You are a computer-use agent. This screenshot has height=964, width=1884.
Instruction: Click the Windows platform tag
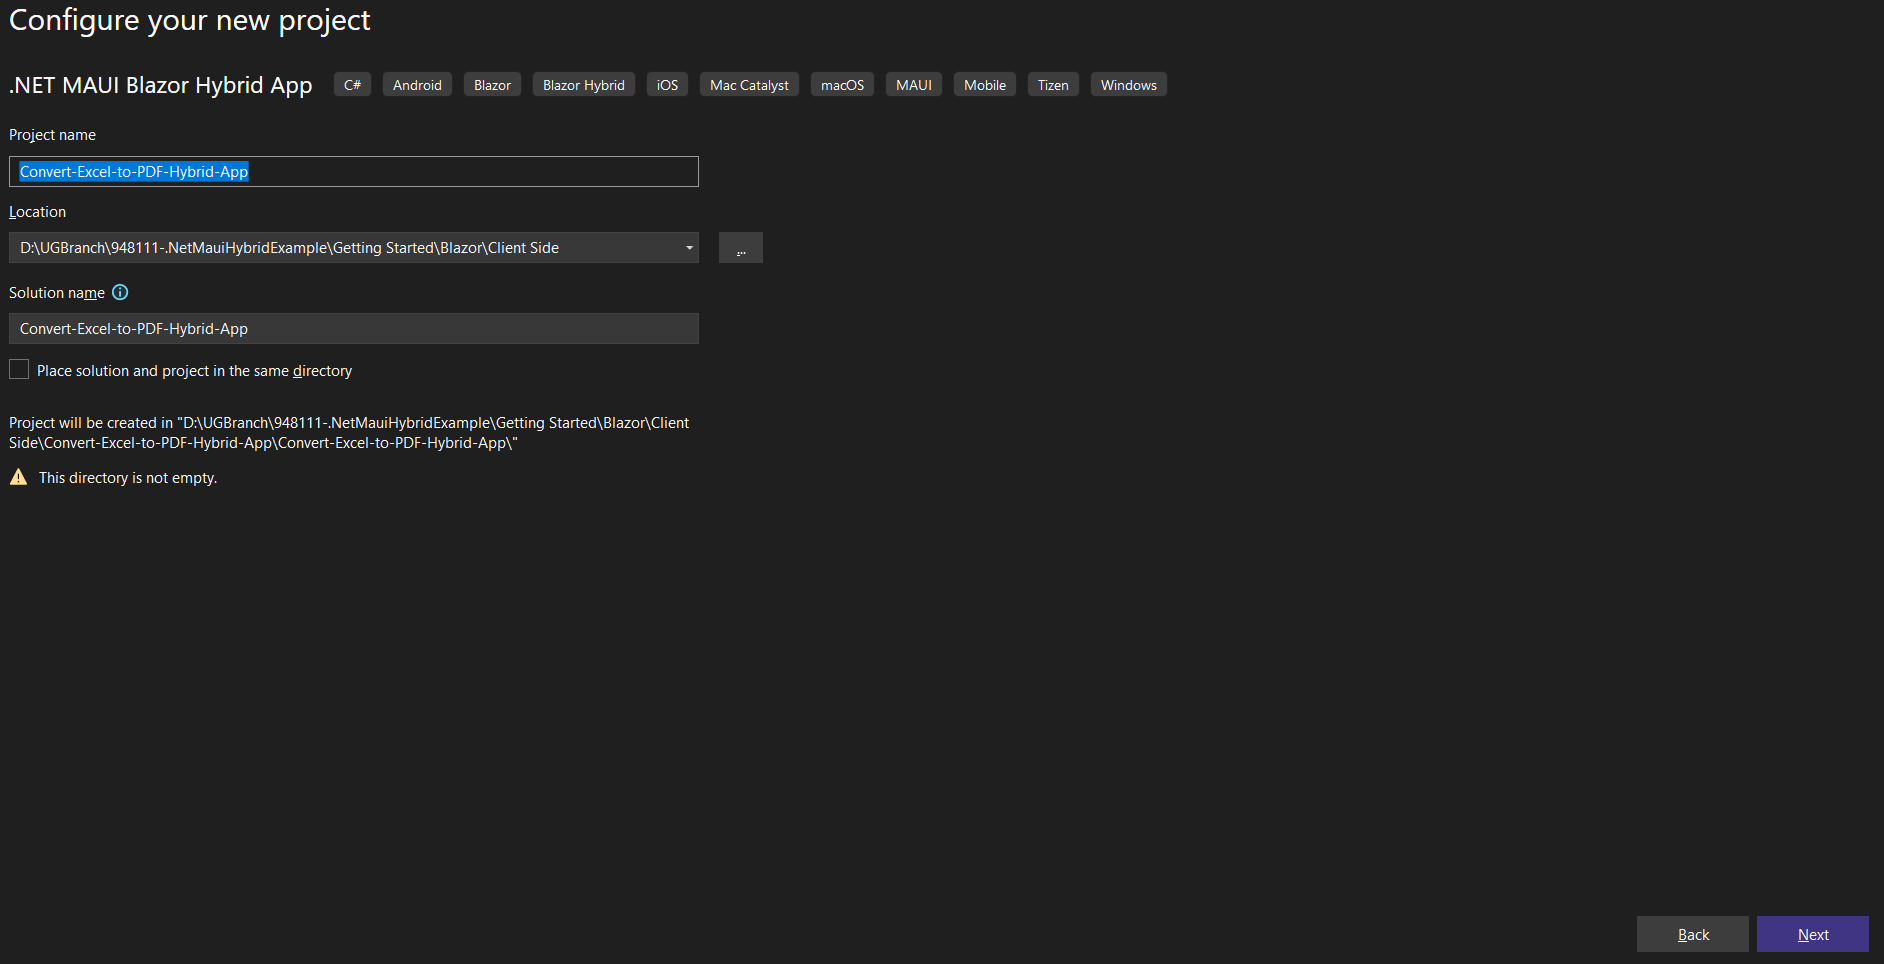(x=1128, y=84)
